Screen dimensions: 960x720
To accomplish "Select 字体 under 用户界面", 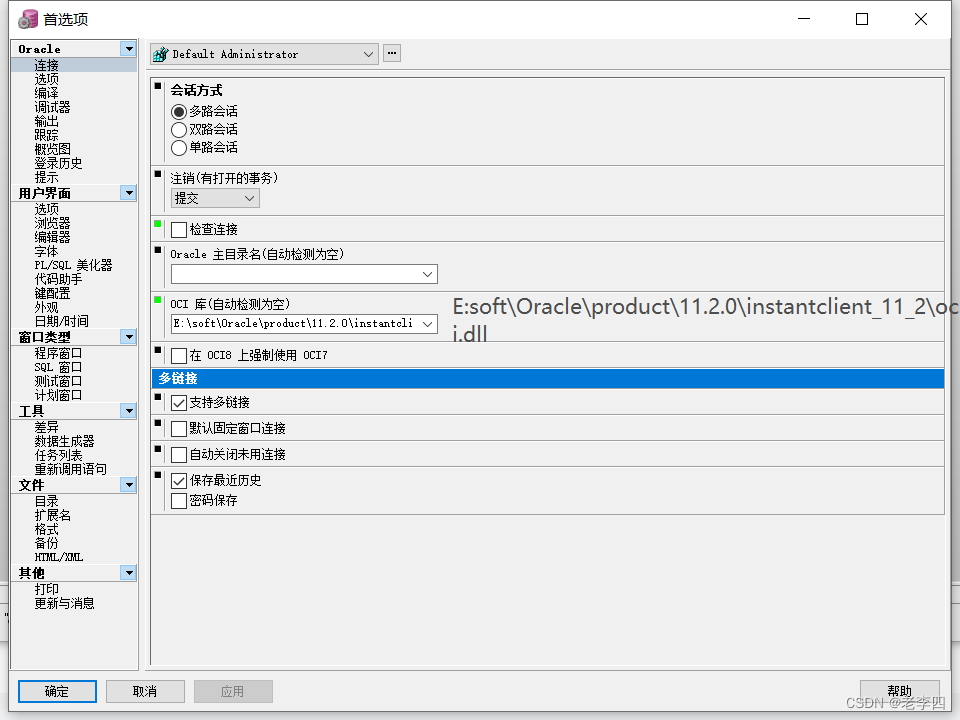I will click(x=45, y=250).
